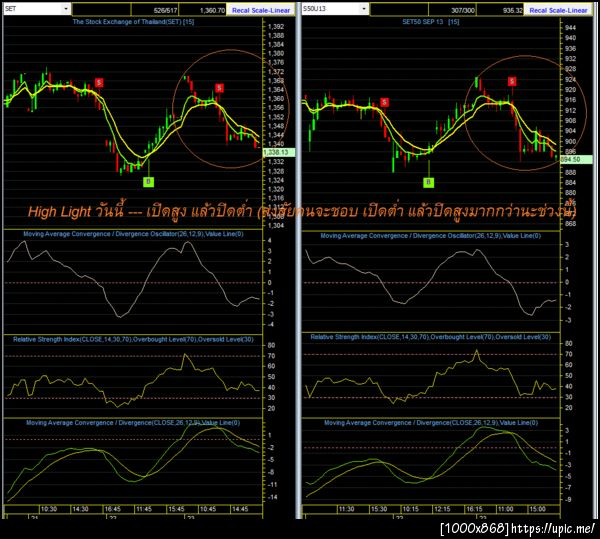Select the 1,338.13 price label on SET axis
The image size is (600, 539).
[x=279, y=153]
